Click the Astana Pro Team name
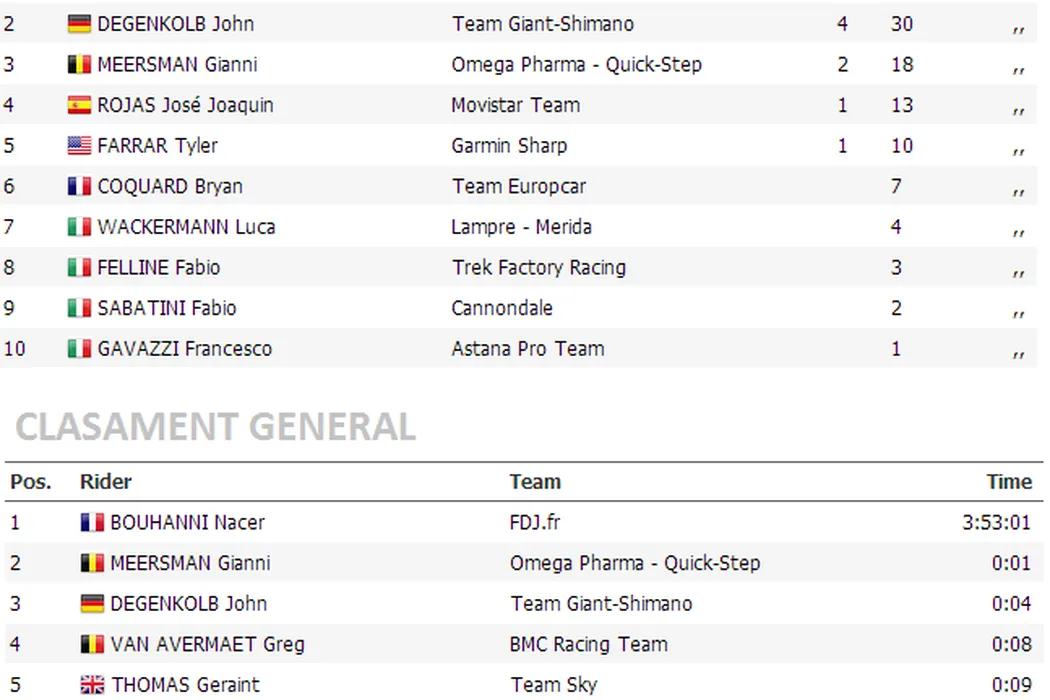The height and width of the screenshot is (700, 1050). coord(528,349)
